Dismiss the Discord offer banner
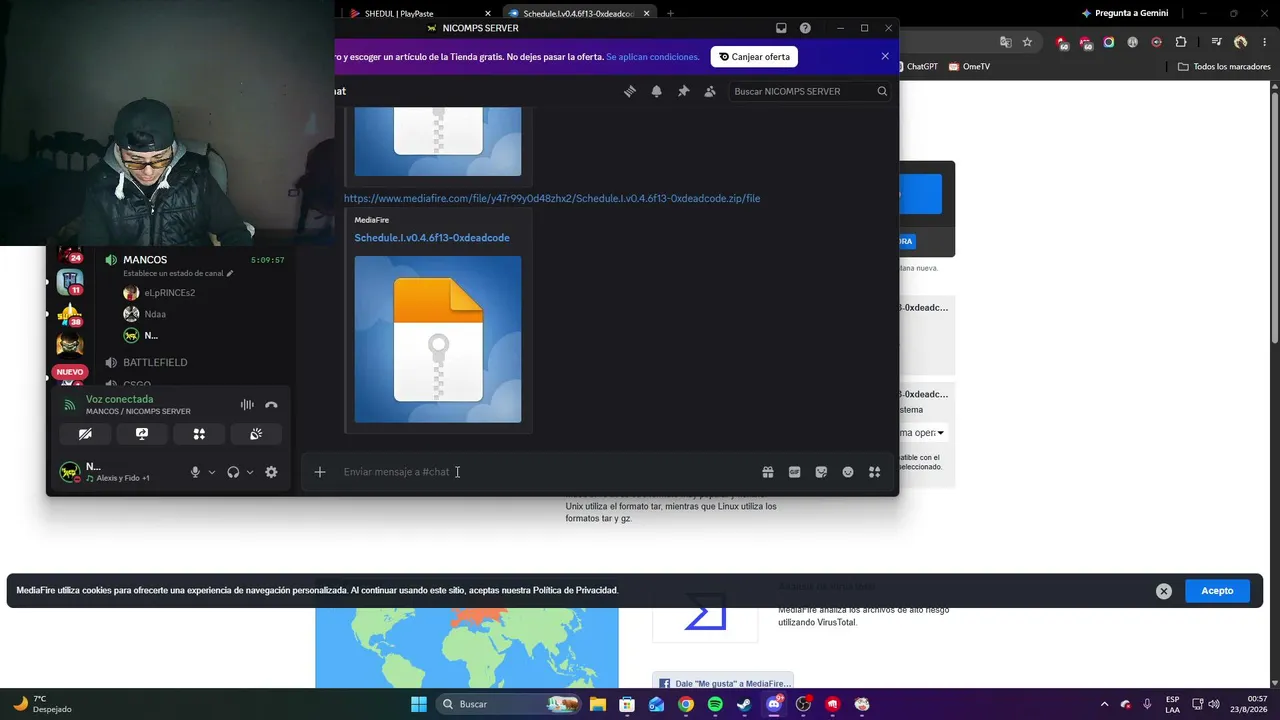This screenshot has width=1280, height=720. click(885, 56)
